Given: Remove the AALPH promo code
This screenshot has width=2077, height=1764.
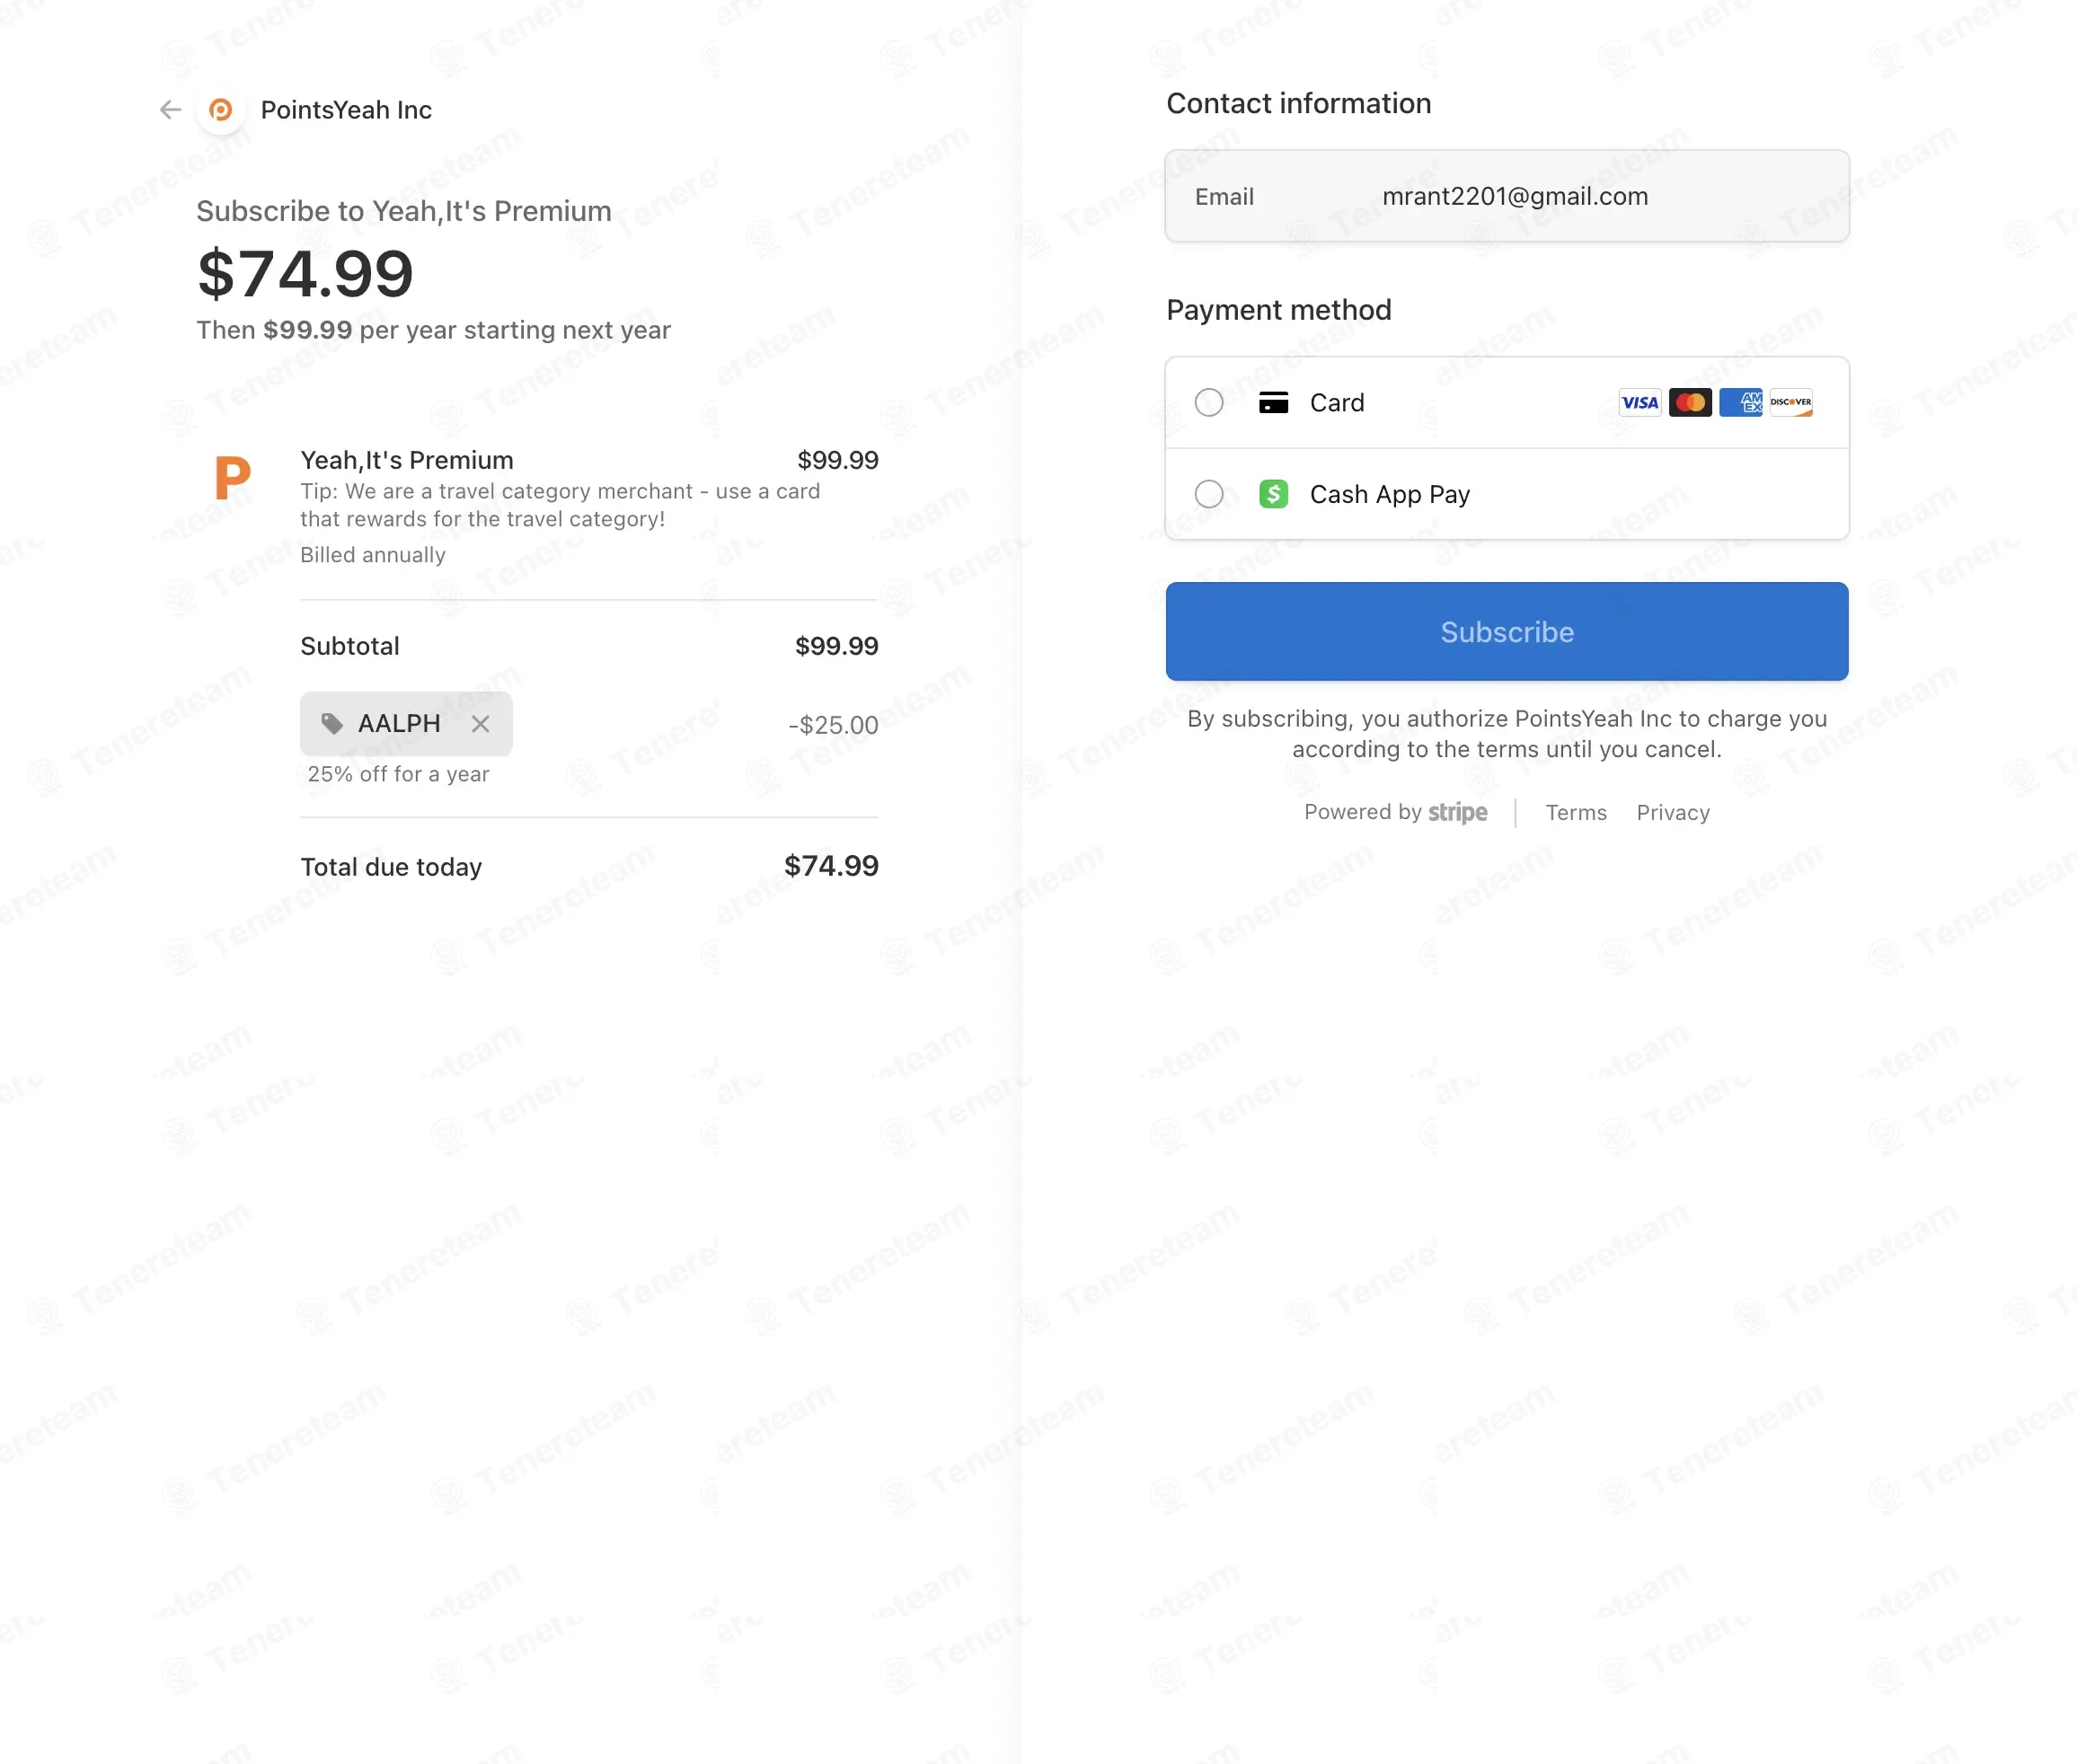Looking at the screenshot, I should (x=481, y=724).
